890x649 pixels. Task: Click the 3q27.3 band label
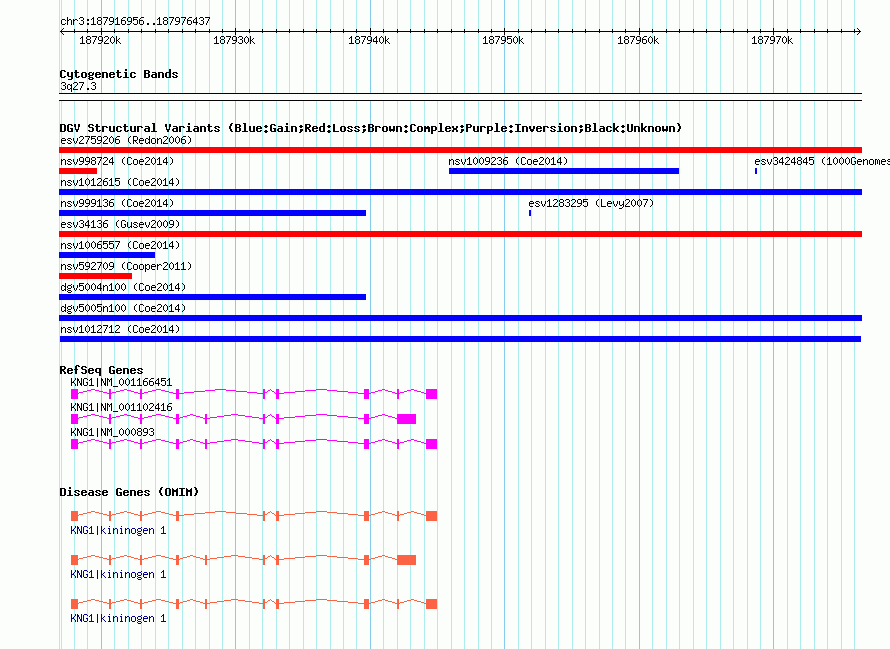[78, 86]
